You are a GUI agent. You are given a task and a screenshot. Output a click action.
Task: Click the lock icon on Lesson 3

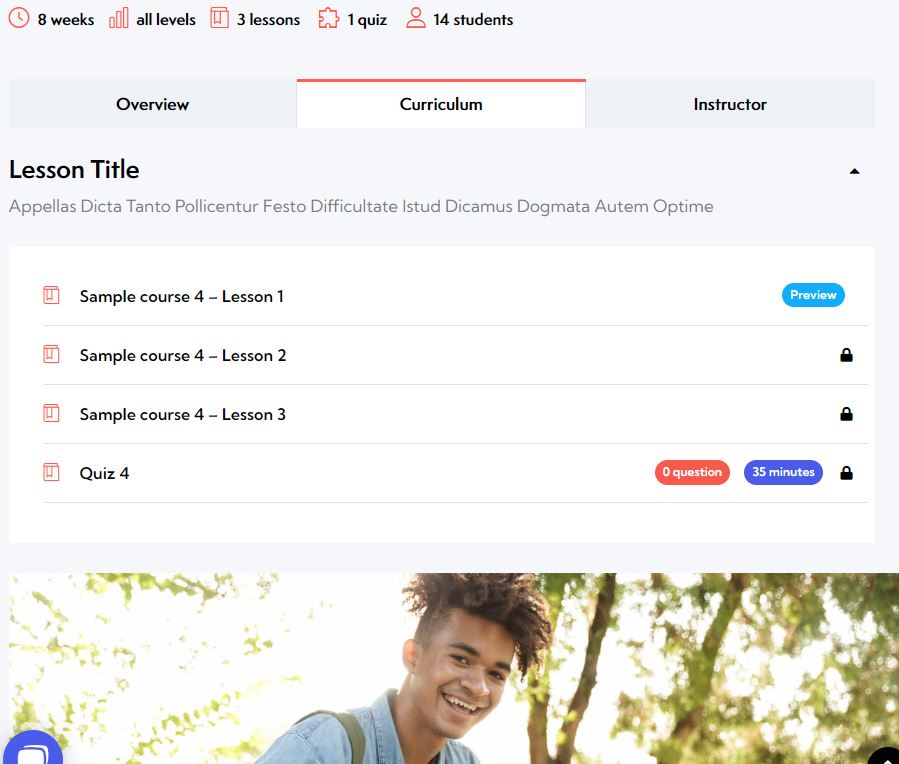click(846, 414)
